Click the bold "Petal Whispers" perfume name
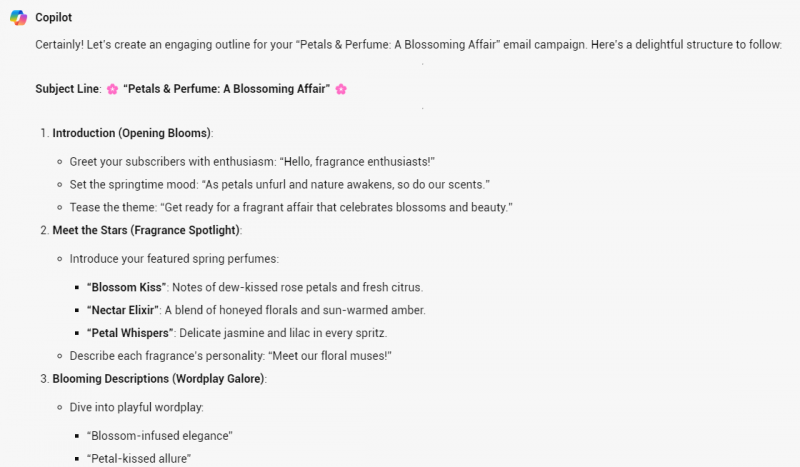800x467 pixels. [130, 333]
